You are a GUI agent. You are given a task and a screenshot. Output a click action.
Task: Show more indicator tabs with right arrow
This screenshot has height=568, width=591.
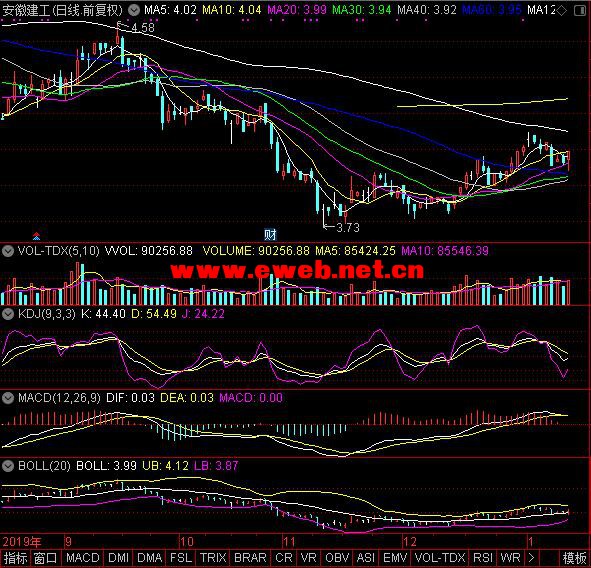pos(531,557)
